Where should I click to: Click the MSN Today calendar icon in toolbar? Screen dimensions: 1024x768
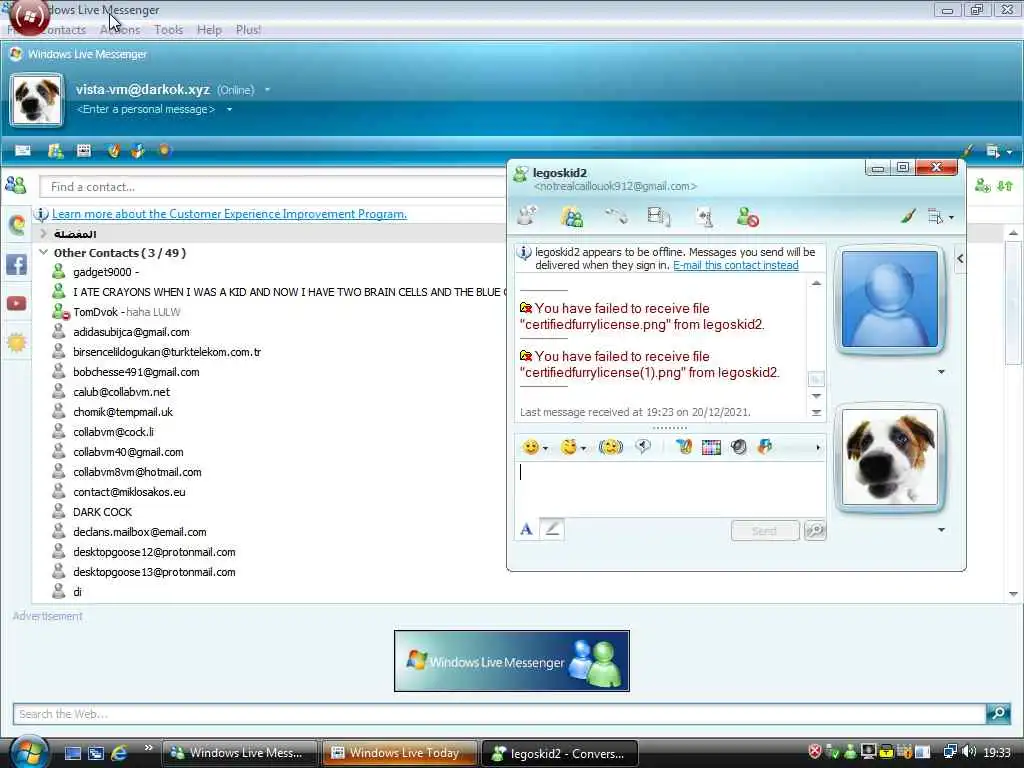tap(84, 151)
